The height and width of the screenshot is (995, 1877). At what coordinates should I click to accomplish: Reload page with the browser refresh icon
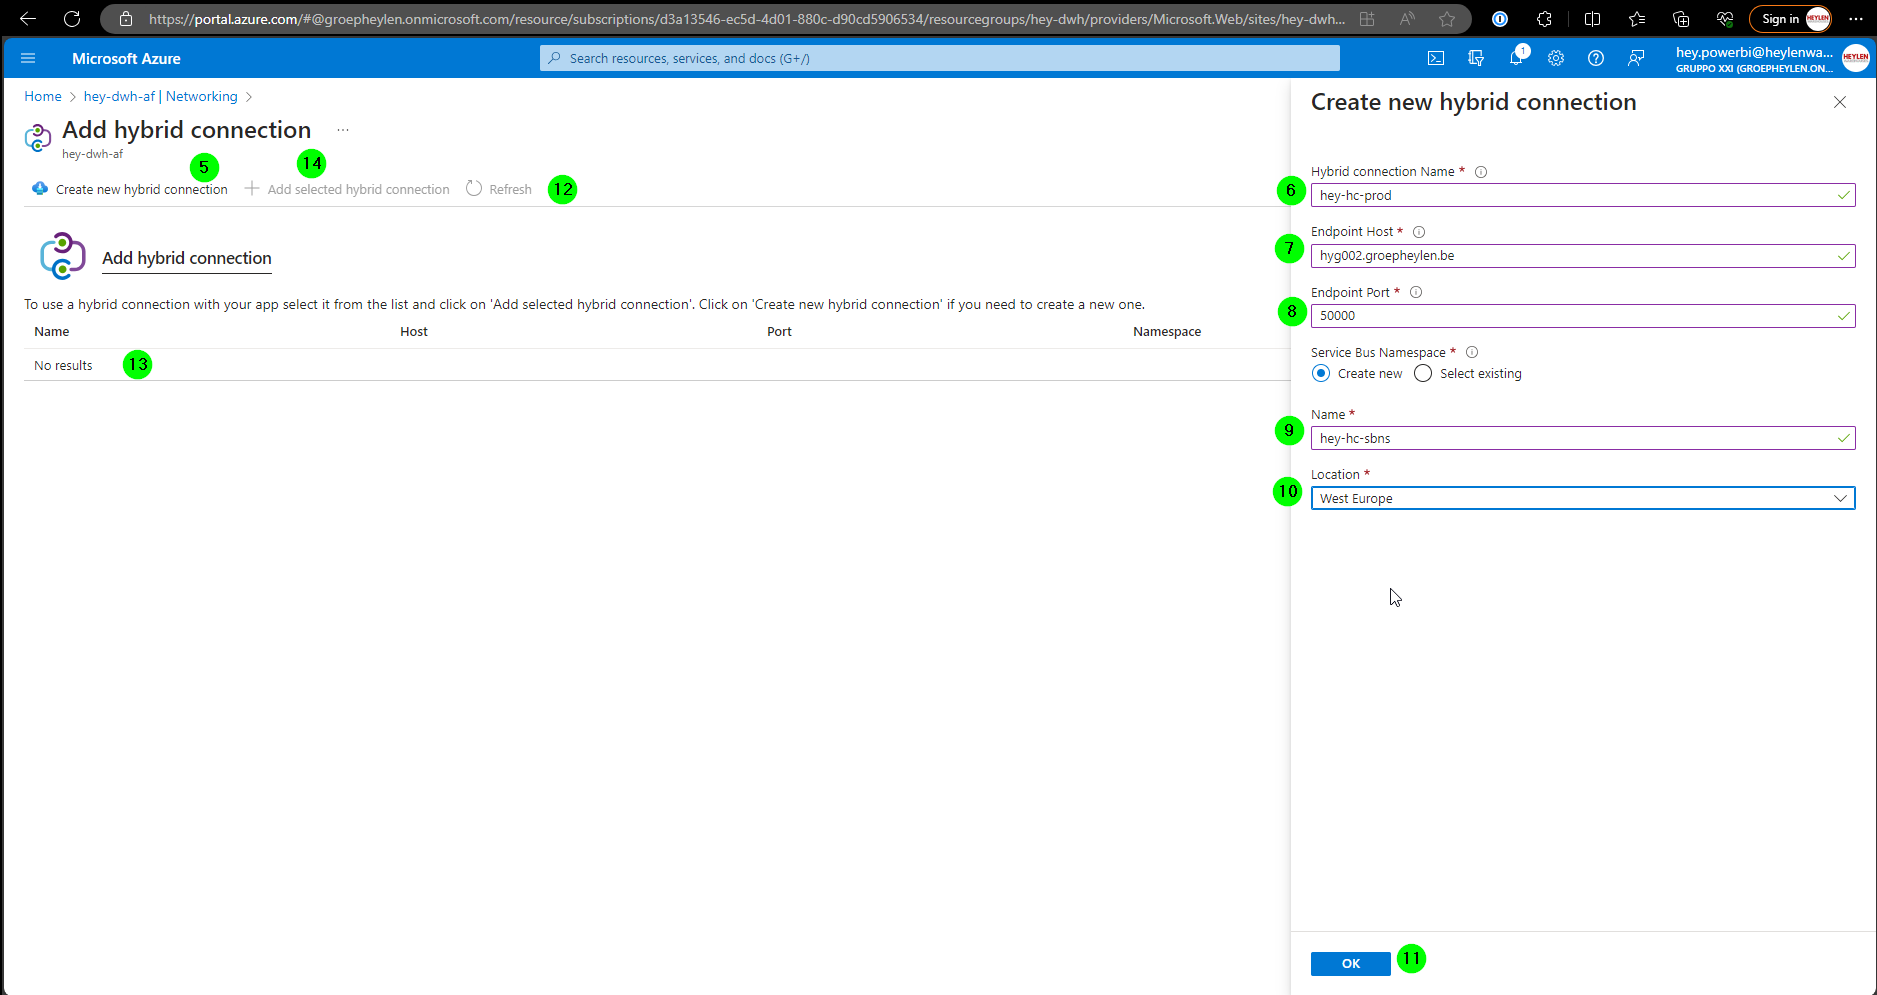(72, 18)
